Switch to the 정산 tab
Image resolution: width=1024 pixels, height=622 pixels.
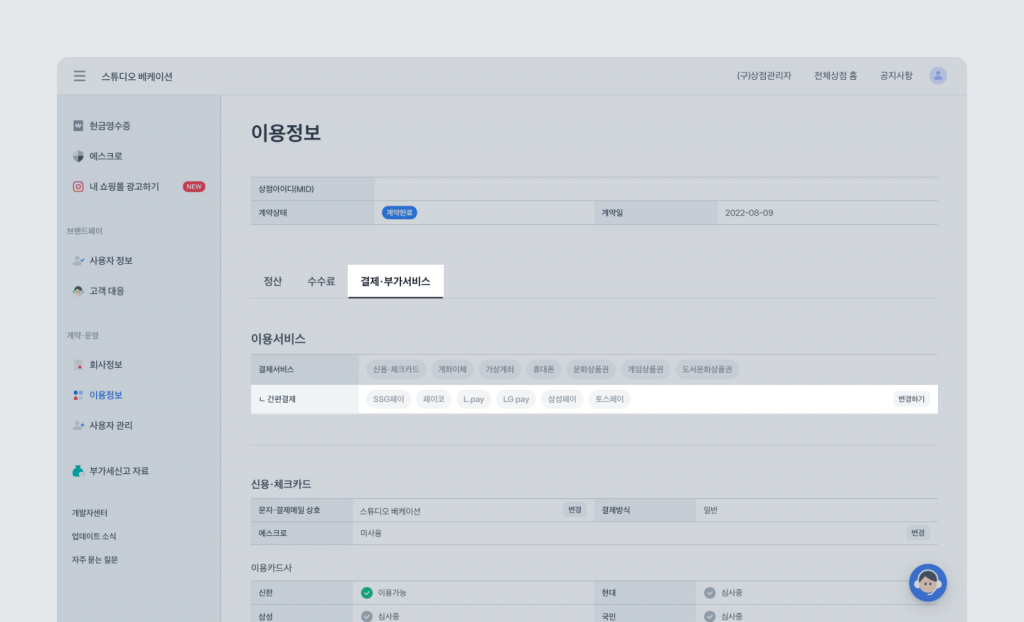tap(272, 282)
